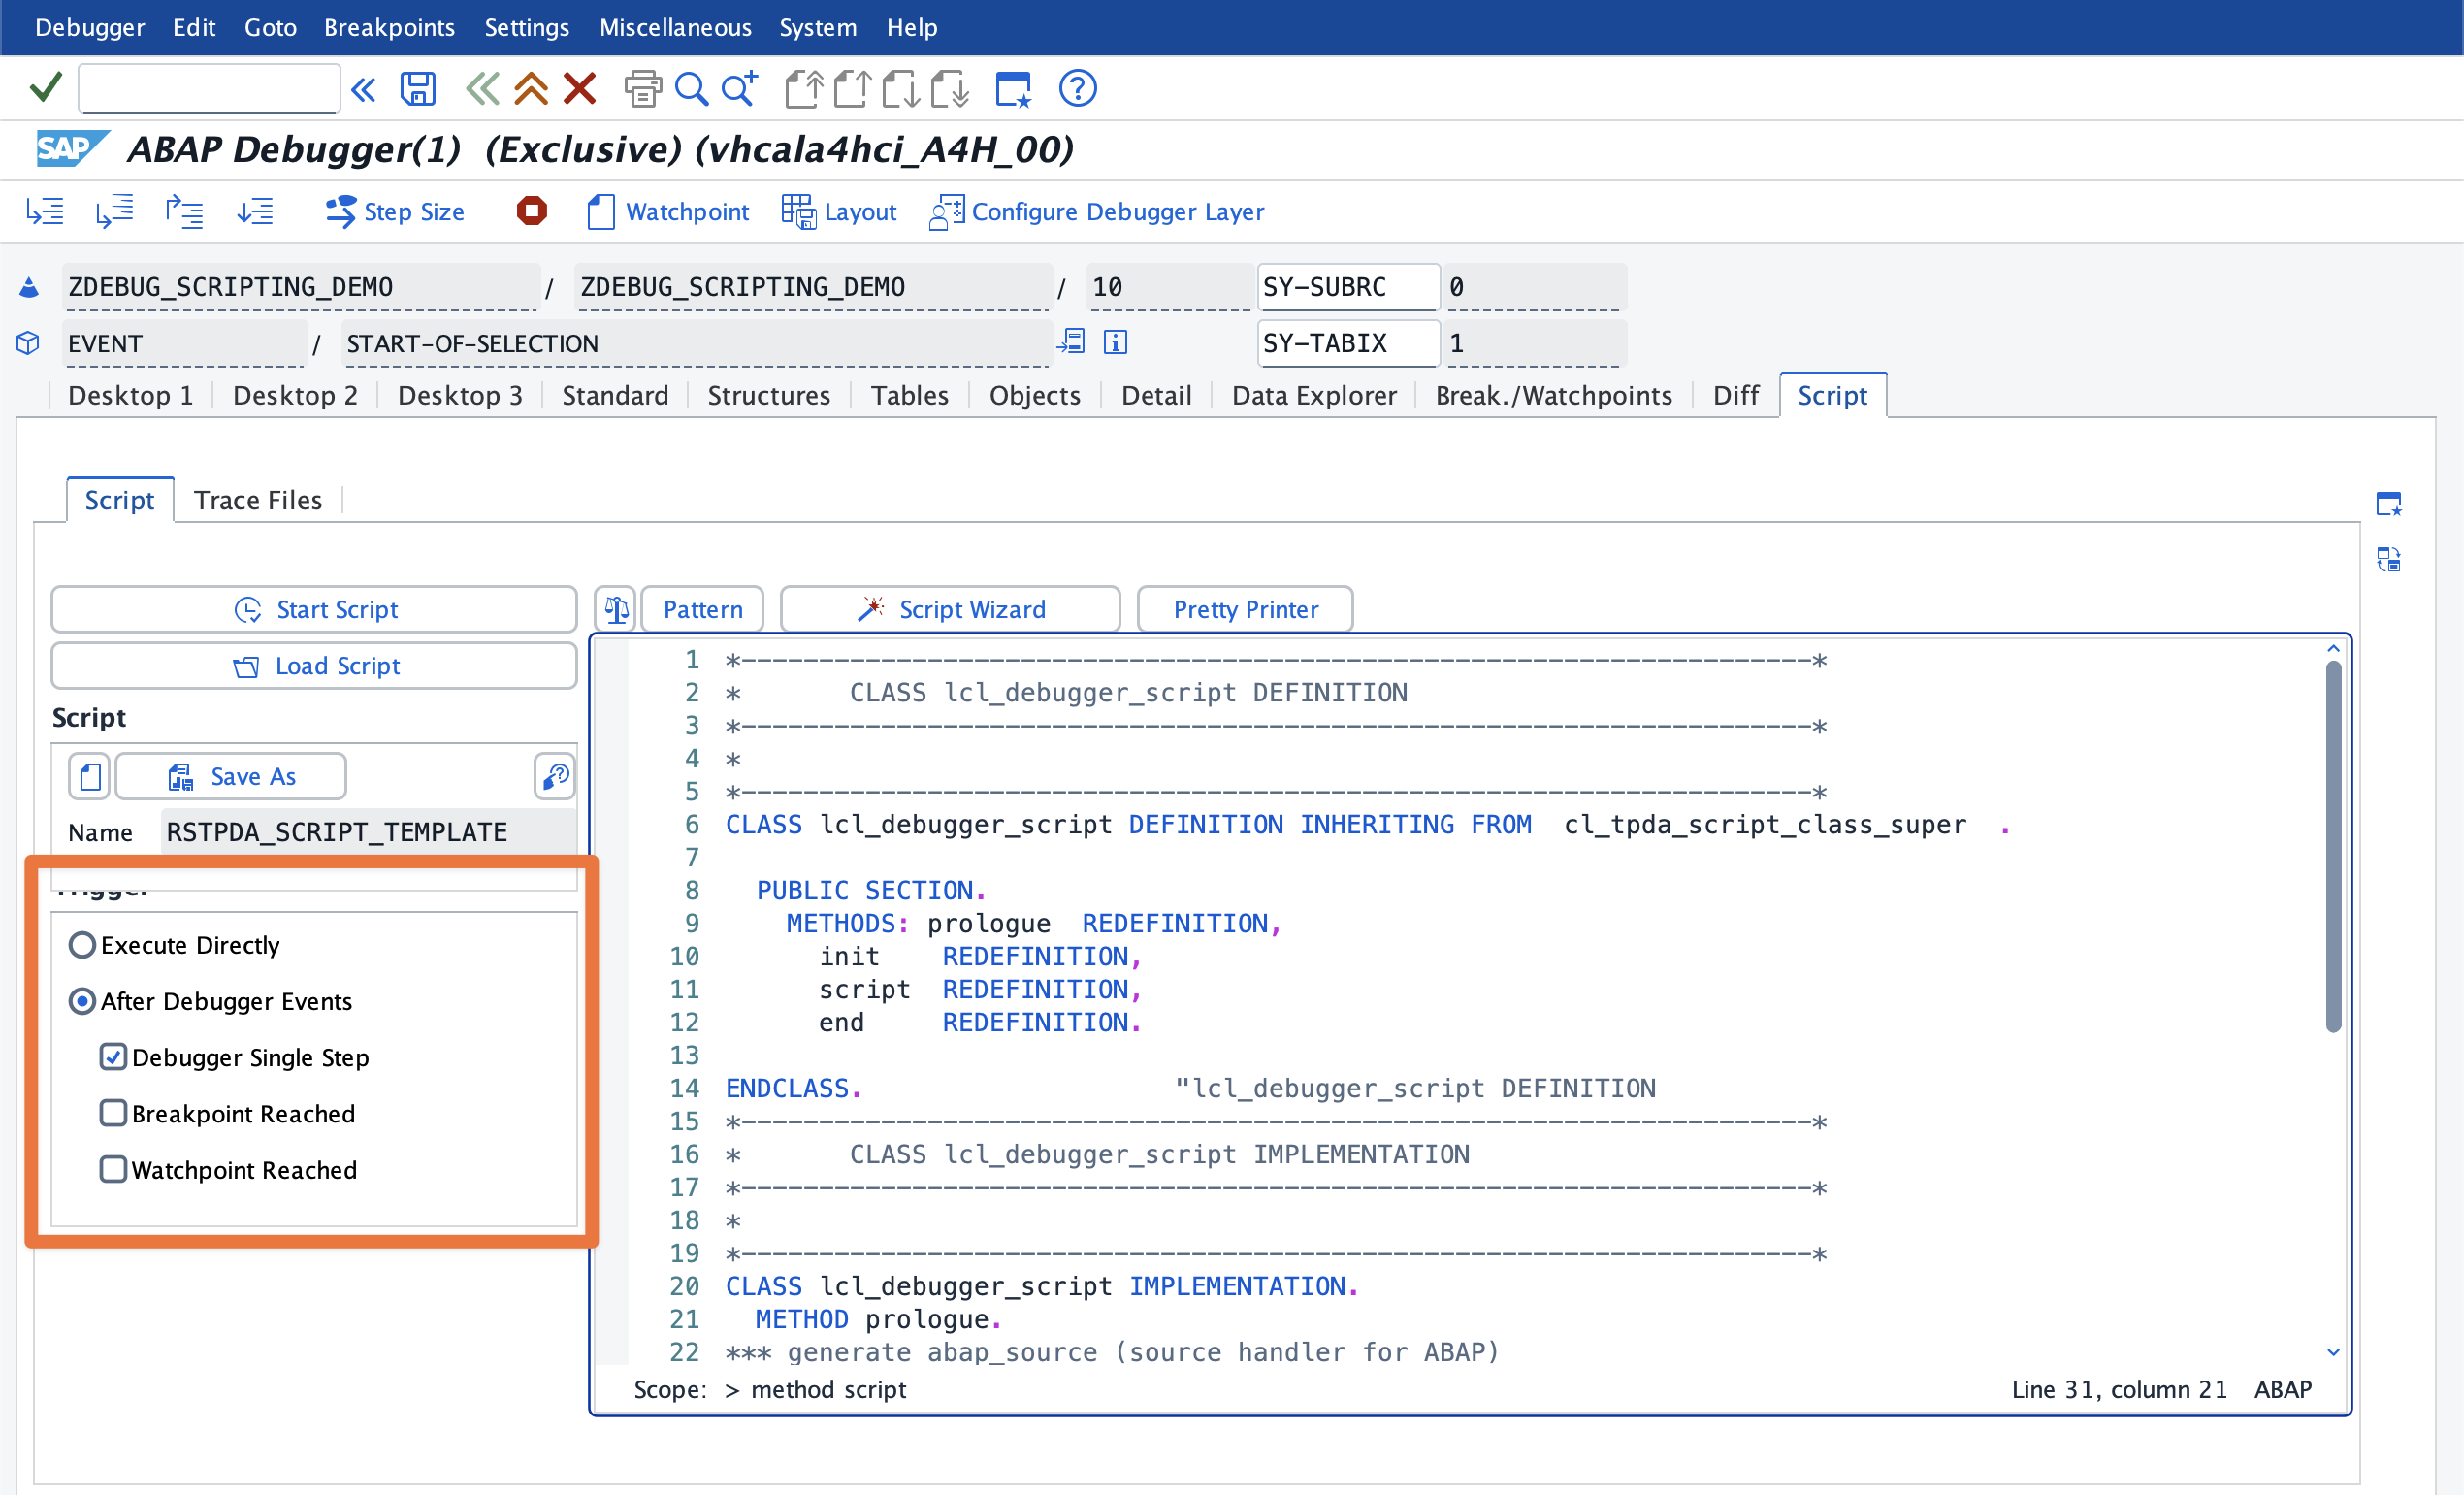Click the First Page icon
Screen dimensions: 2464x1495
[803, 89]
